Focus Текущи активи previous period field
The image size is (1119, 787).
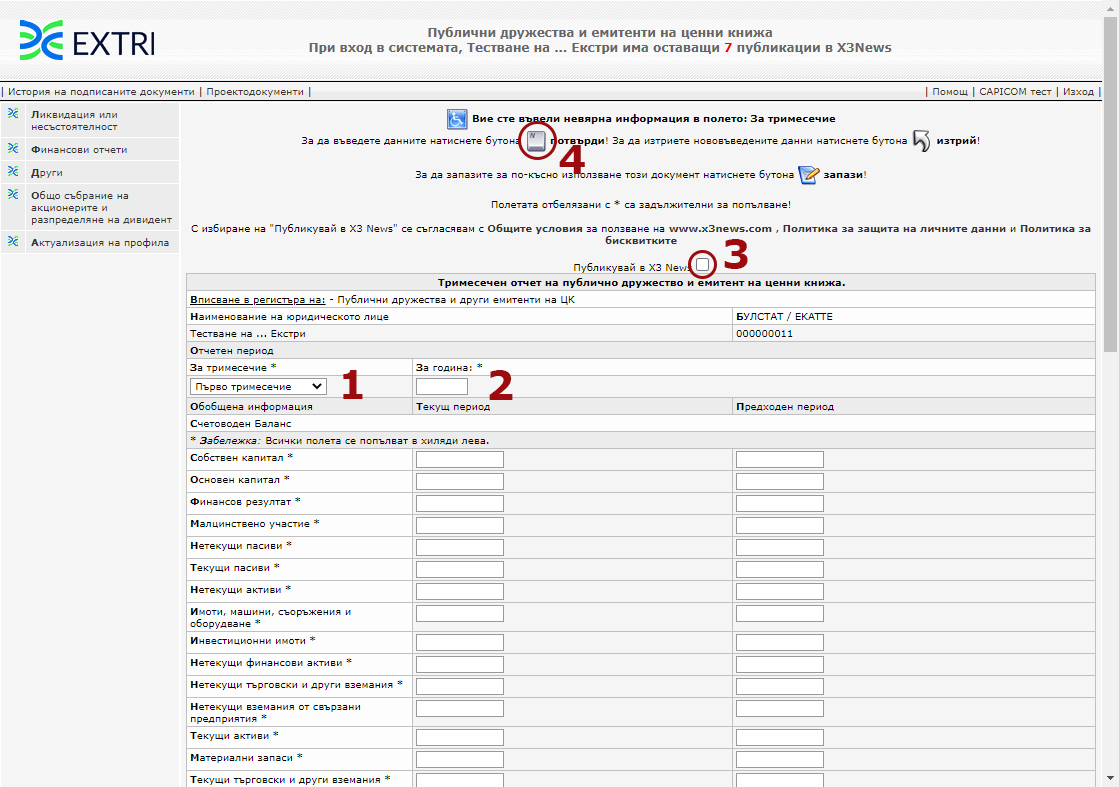[x=779, y=737]
